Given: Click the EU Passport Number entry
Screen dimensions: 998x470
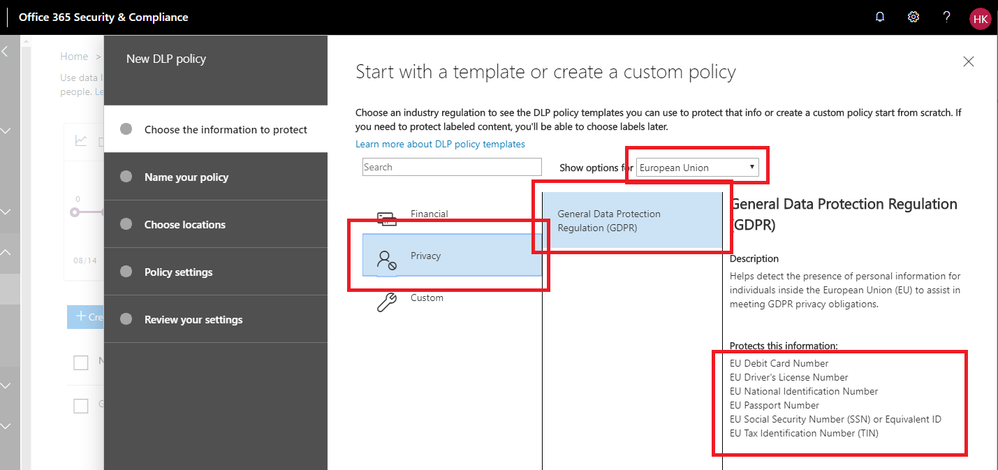Looking at the screenshot, I should tap(774, 405).
